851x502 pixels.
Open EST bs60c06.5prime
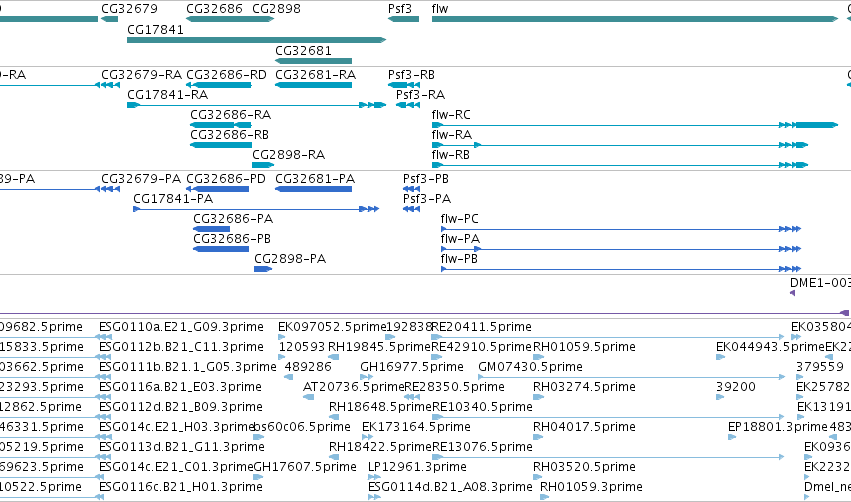click(302, 427)
